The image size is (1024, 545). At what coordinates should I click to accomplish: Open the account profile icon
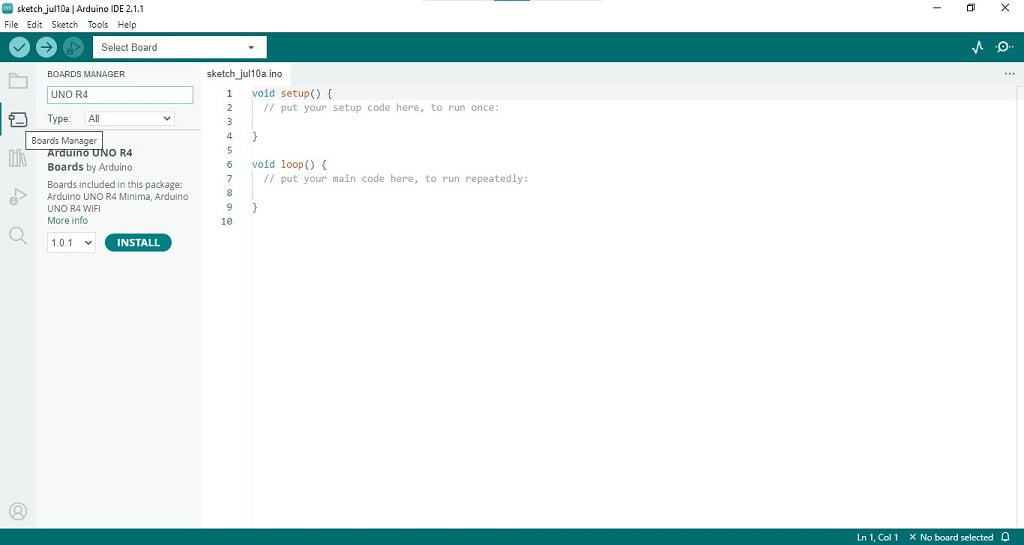[18, 511]
